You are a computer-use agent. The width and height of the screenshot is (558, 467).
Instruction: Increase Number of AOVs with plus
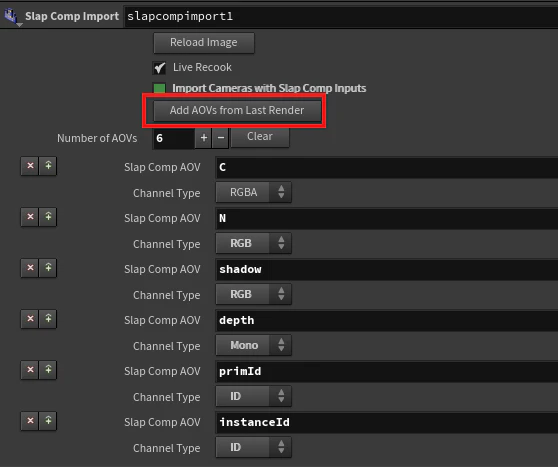[x=204, y=138]
